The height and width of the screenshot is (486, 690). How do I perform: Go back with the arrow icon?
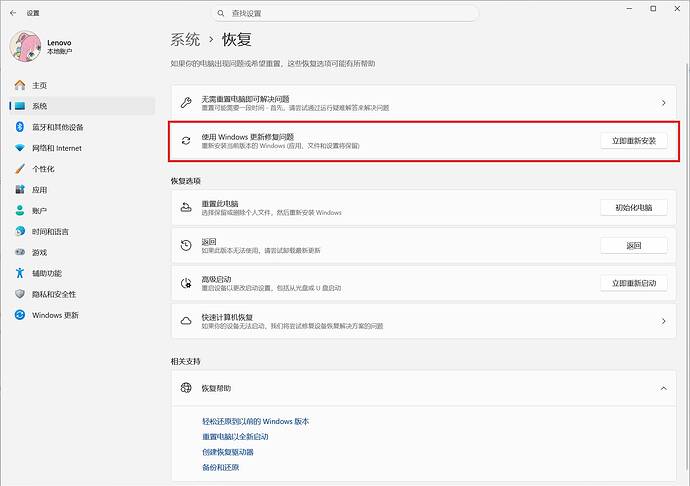(x=13, y=13)
